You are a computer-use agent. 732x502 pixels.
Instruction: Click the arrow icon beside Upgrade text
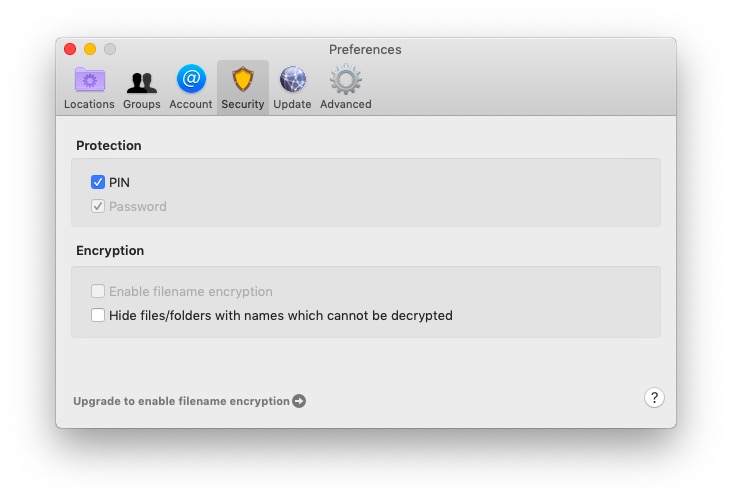pos(299,401)
